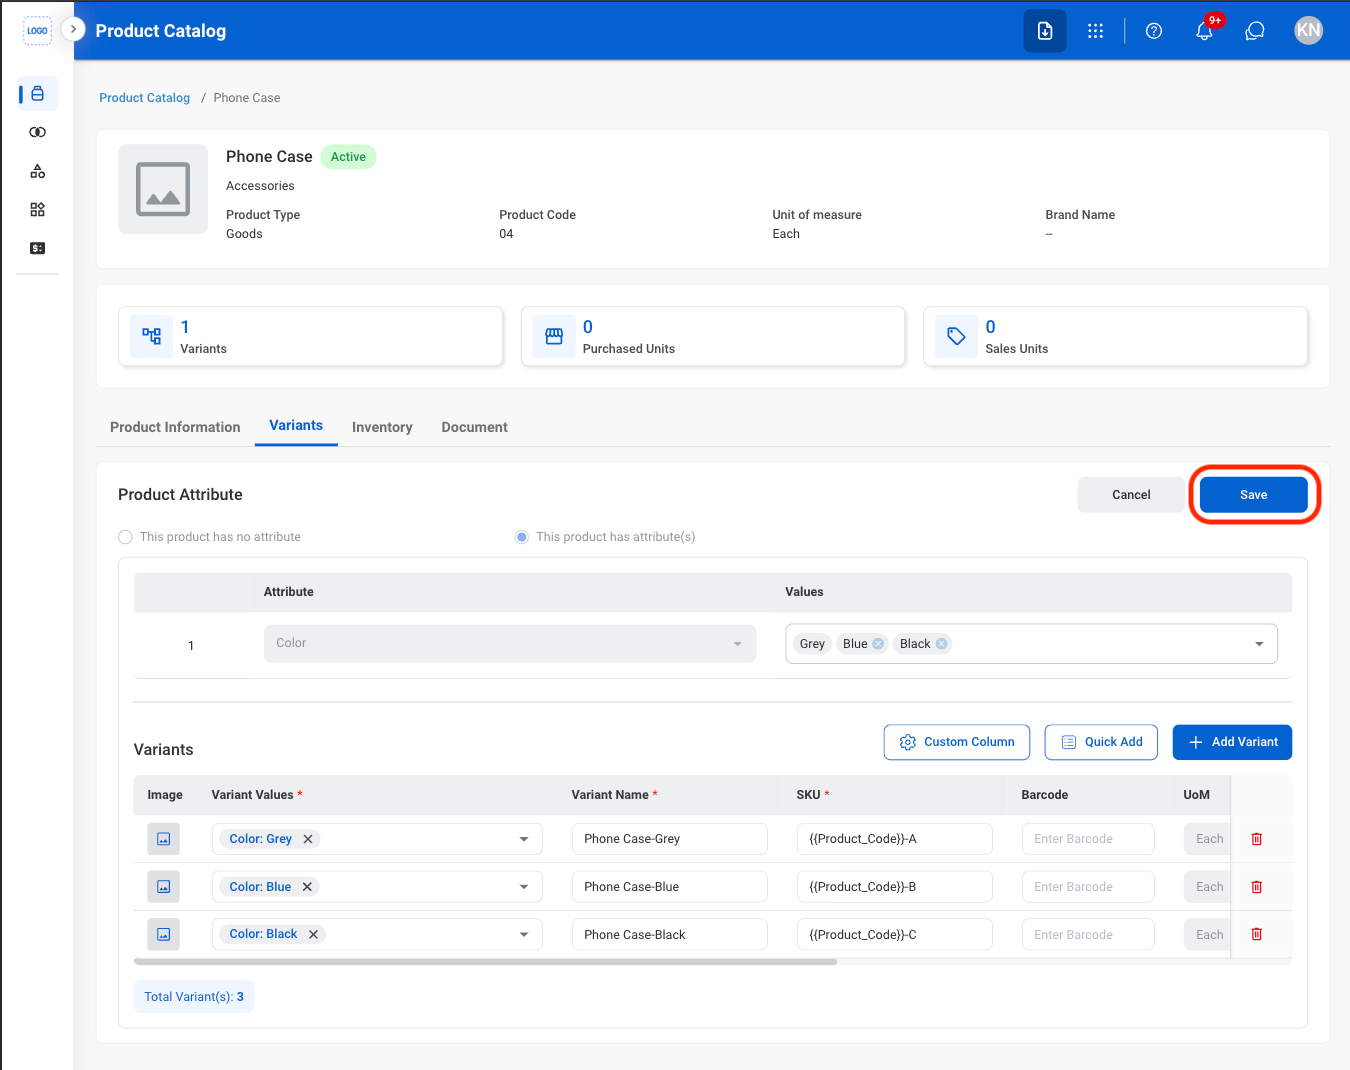
Task: Open the KN user avatar menu
Action: pos(1309,31)
